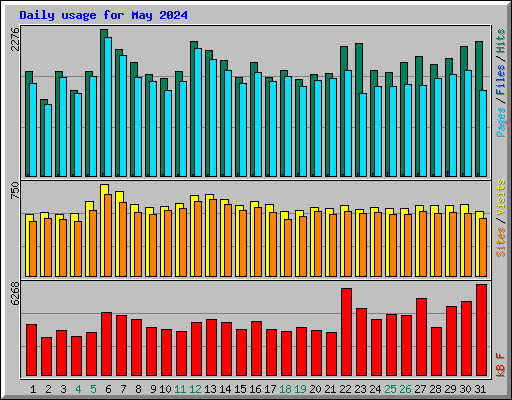Click the 2276 hits axis label
The width and height of the screenshot is (512, 400).
click(15, 39)
